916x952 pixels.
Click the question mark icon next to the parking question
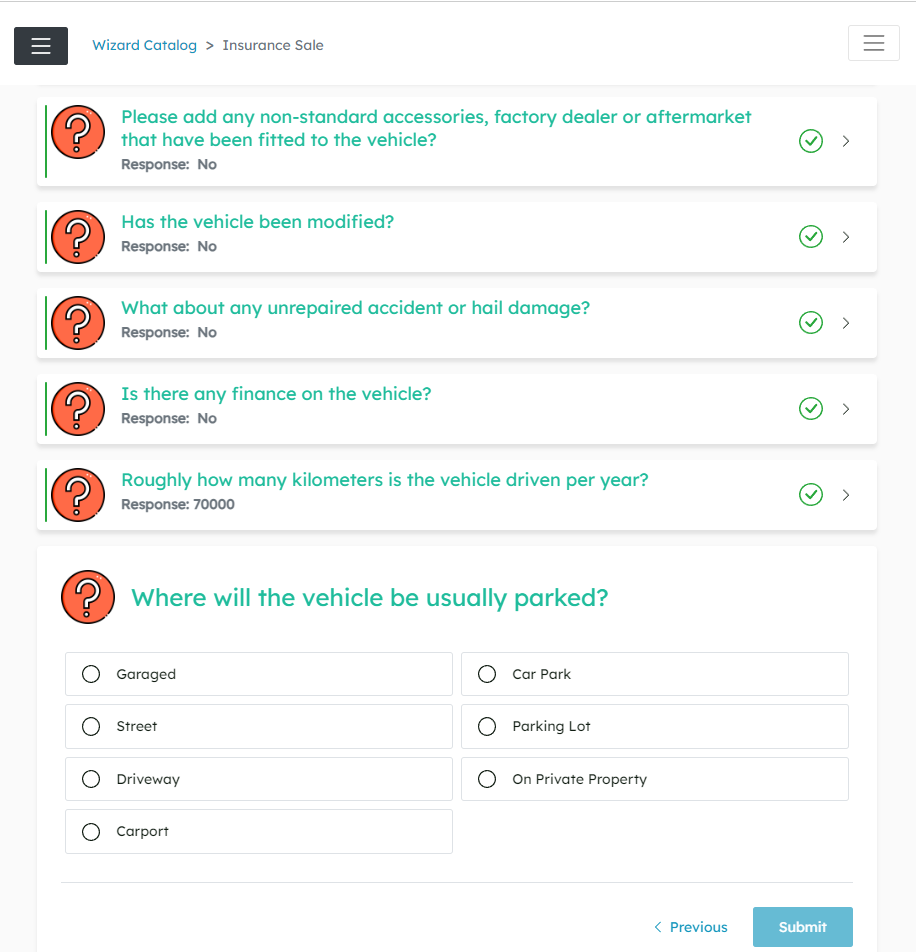tap(87, 596)
